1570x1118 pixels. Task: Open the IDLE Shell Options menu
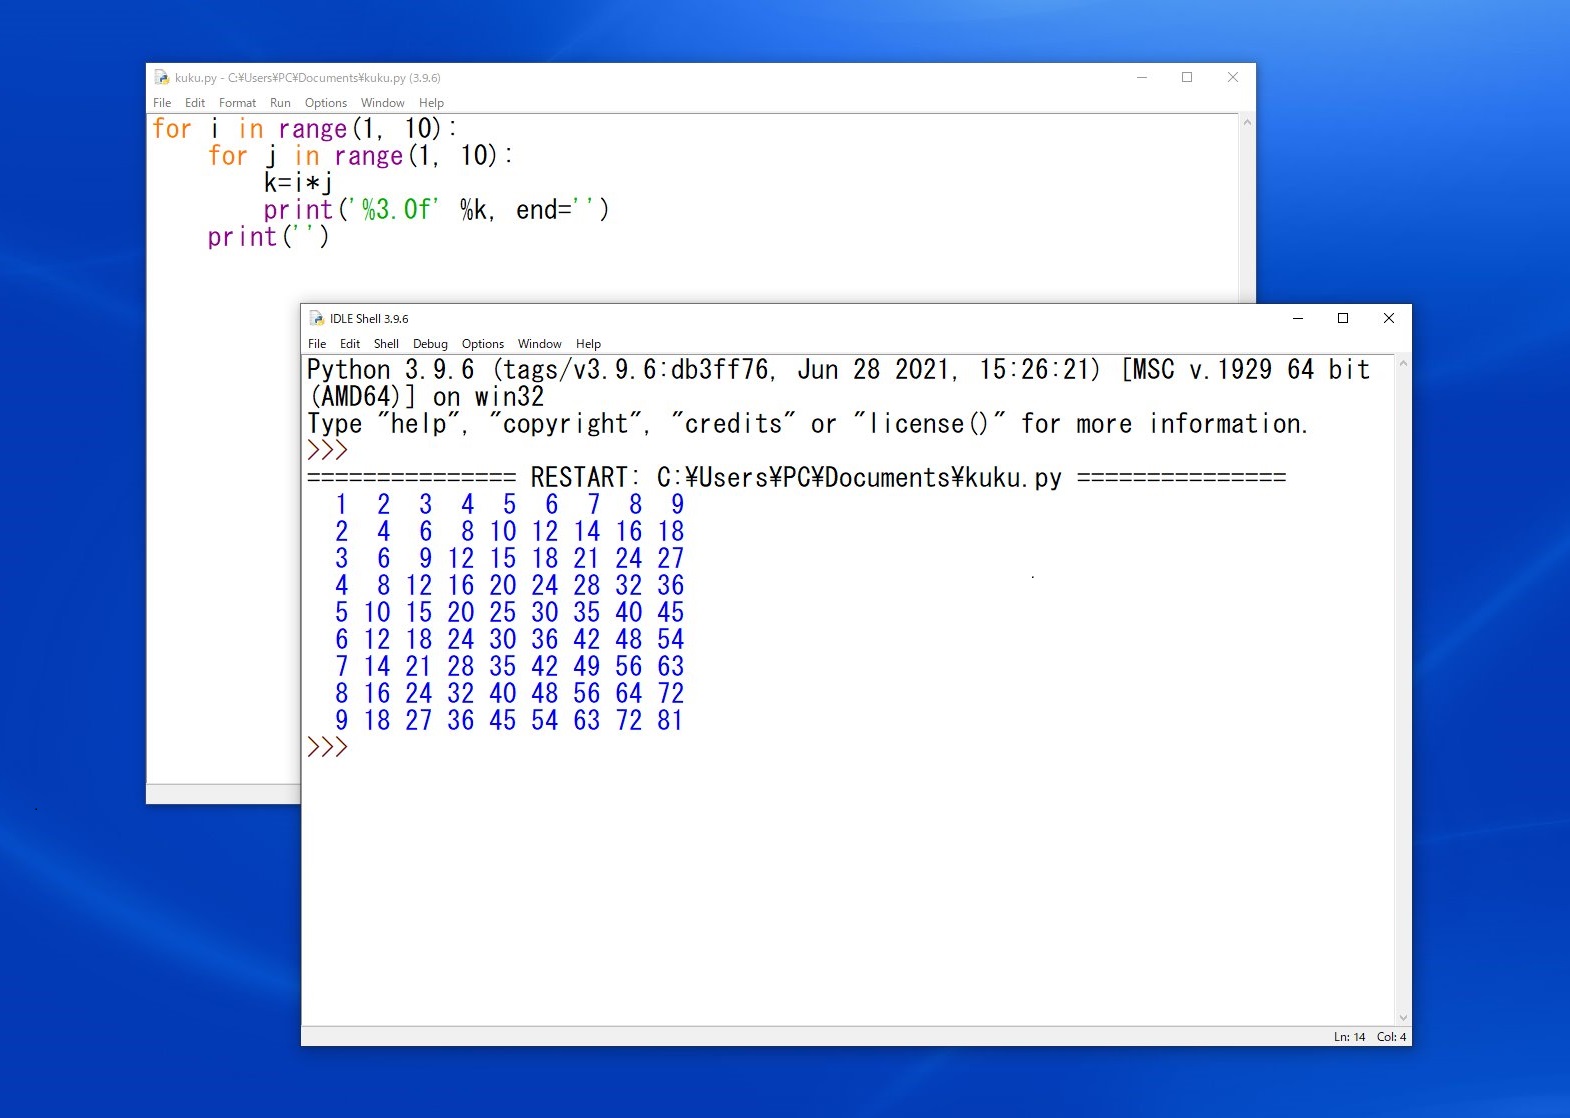(482, 344)
